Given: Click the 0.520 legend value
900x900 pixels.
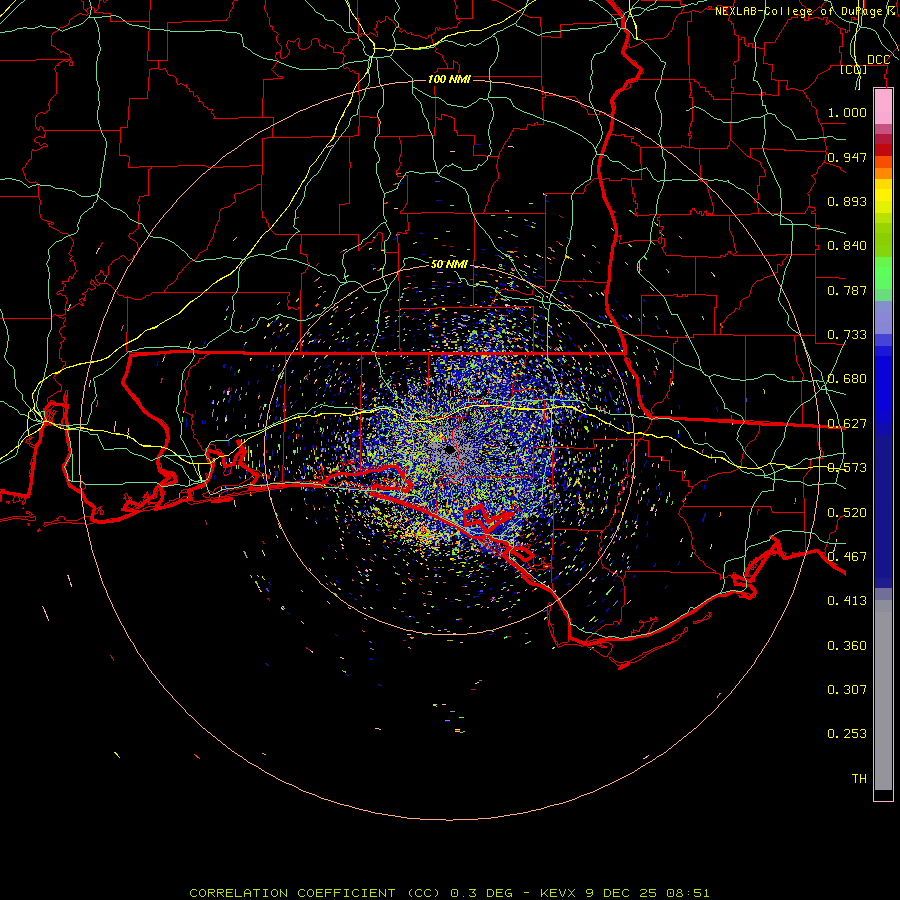Looking at the screenshot, I should coord(847,512).
